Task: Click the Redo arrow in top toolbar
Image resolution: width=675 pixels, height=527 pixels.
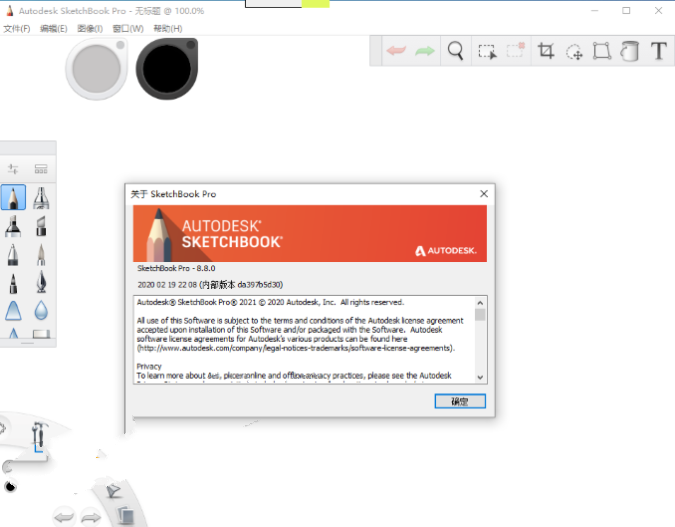Action: coord(425,51)
